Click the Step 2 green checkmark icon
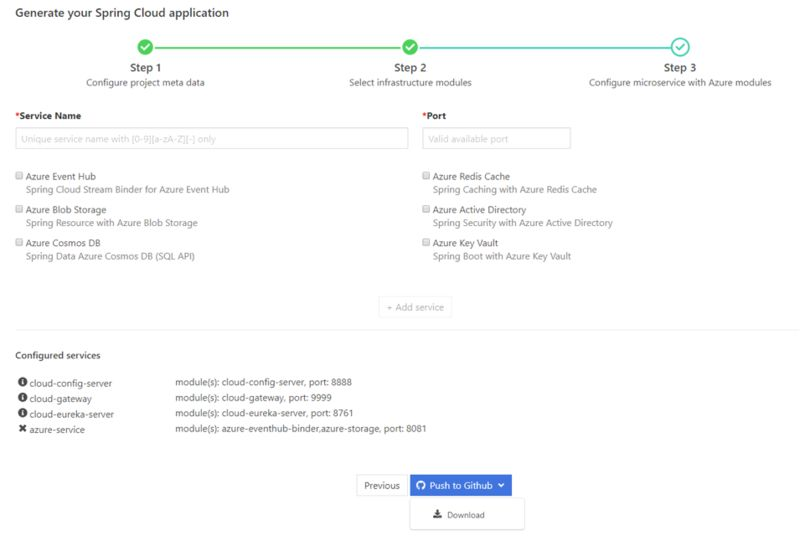800x546 pixels. [410, 46]
